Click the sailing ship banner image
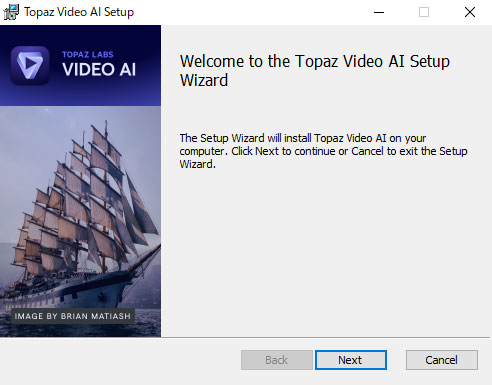The width and height of the screenshot is (492, 385). point(80,221)
